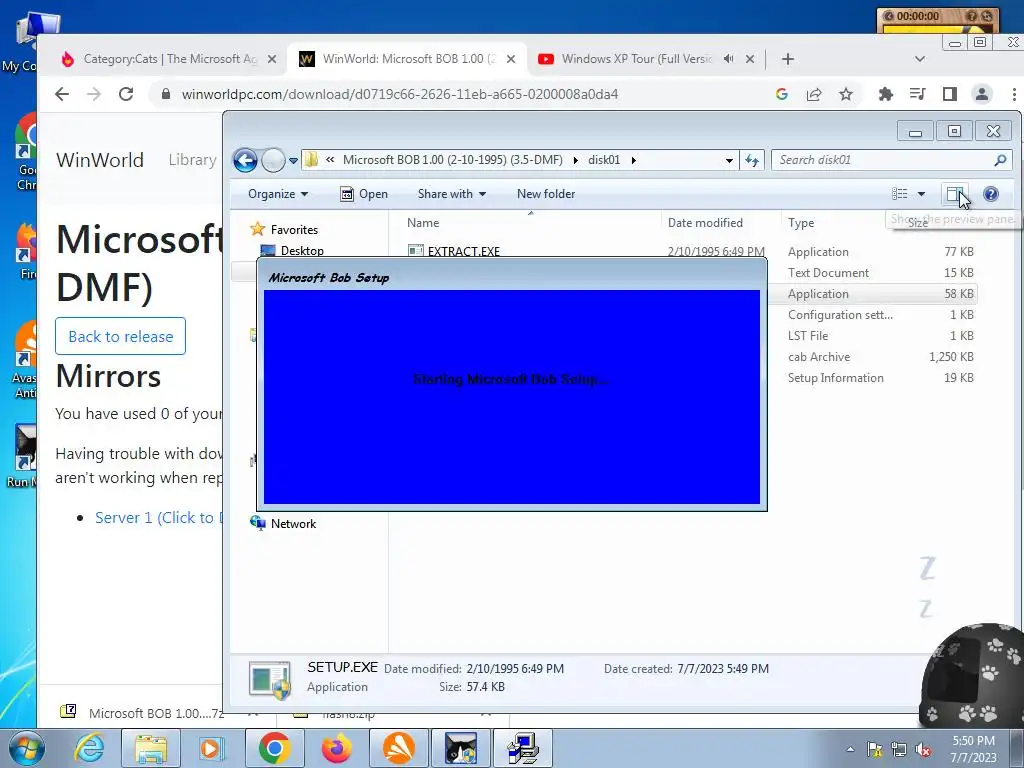Show hidden tray icons arrow

pos(850,749)
